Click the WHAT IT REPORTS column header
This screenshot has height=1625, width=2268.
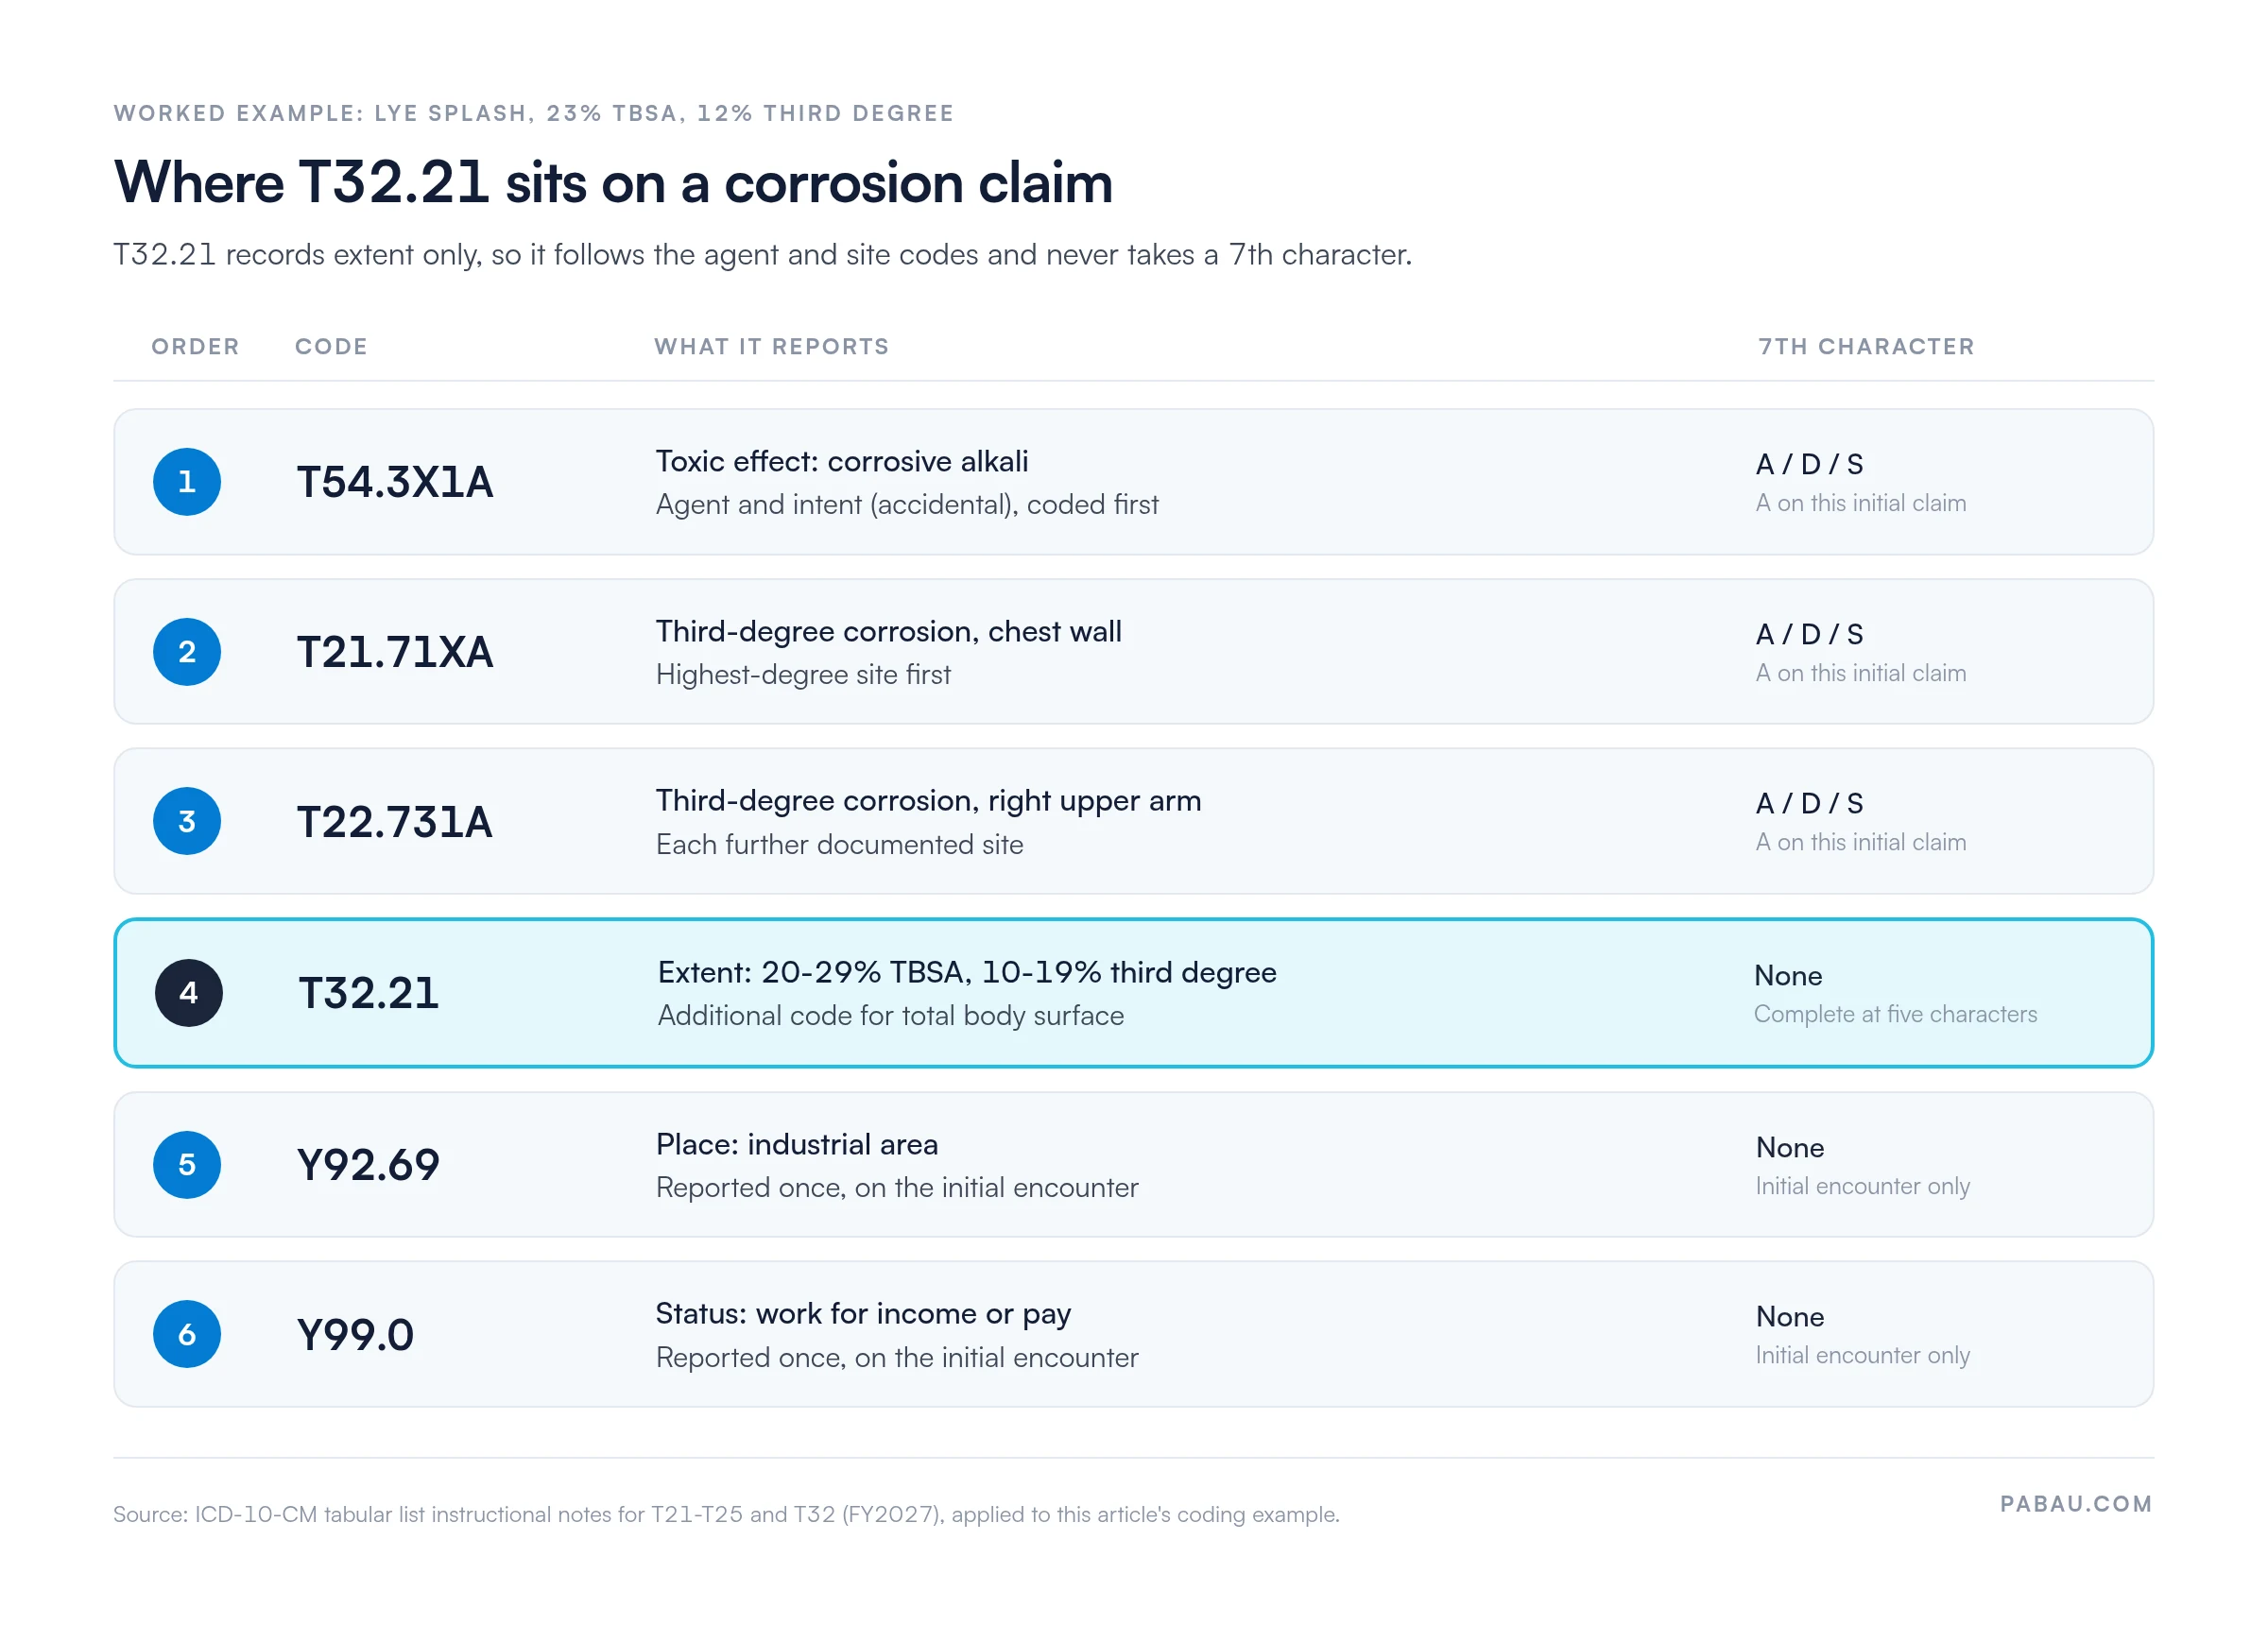point(772,347)
